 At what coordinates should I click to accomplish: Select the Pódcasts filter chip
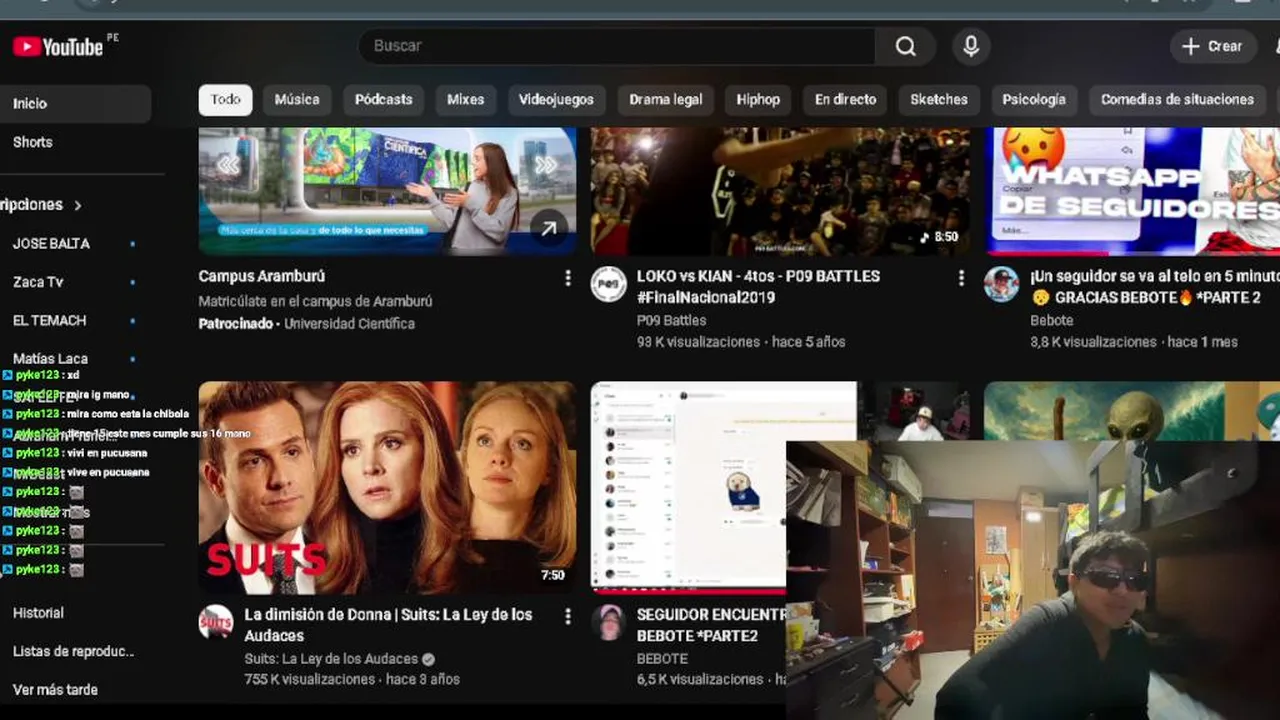click(x=383, y=99)
